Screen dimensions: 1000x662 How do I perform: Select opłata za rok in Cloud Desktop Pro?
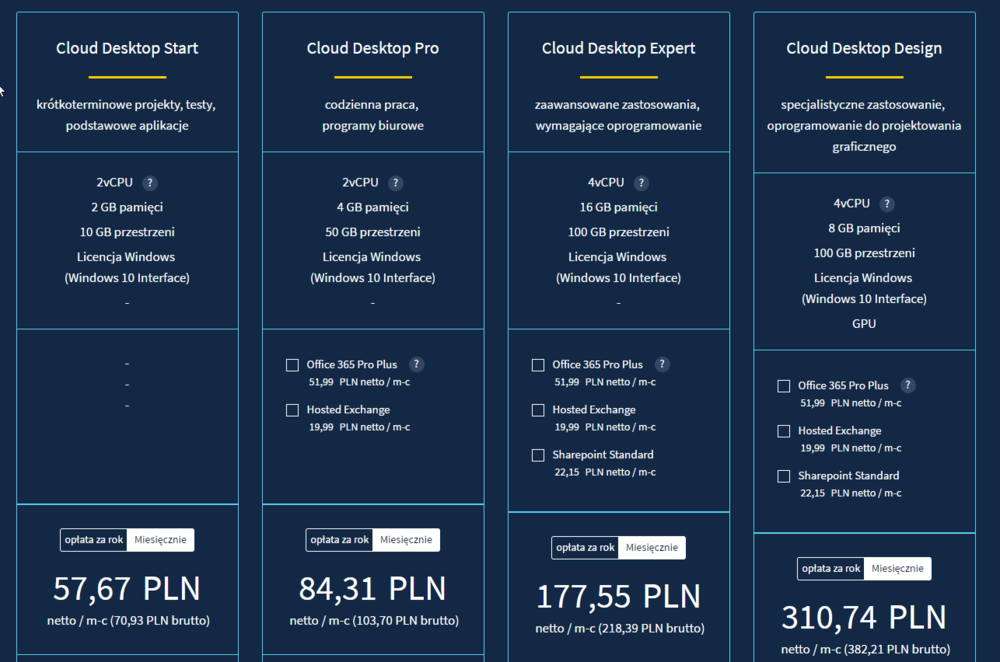pos(339,540)
